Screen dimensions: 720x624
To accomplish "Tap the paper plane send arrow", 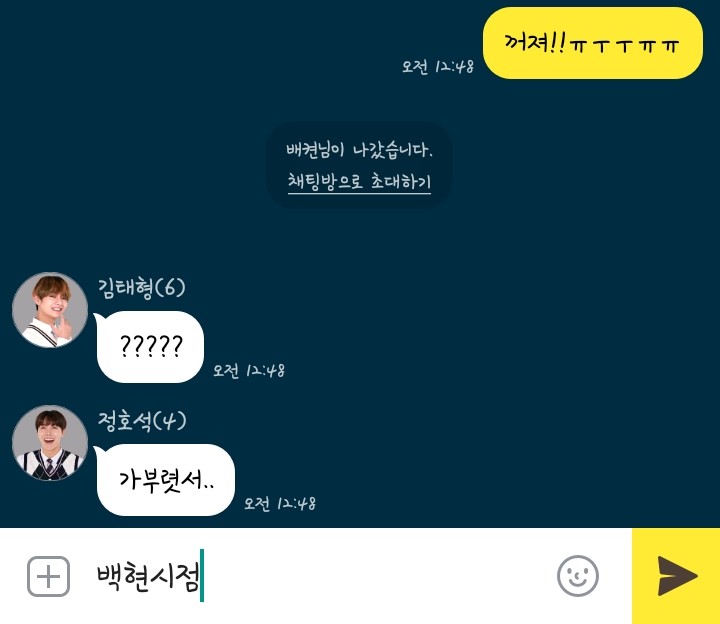I will pyautogui.click(x=677, y=576).
